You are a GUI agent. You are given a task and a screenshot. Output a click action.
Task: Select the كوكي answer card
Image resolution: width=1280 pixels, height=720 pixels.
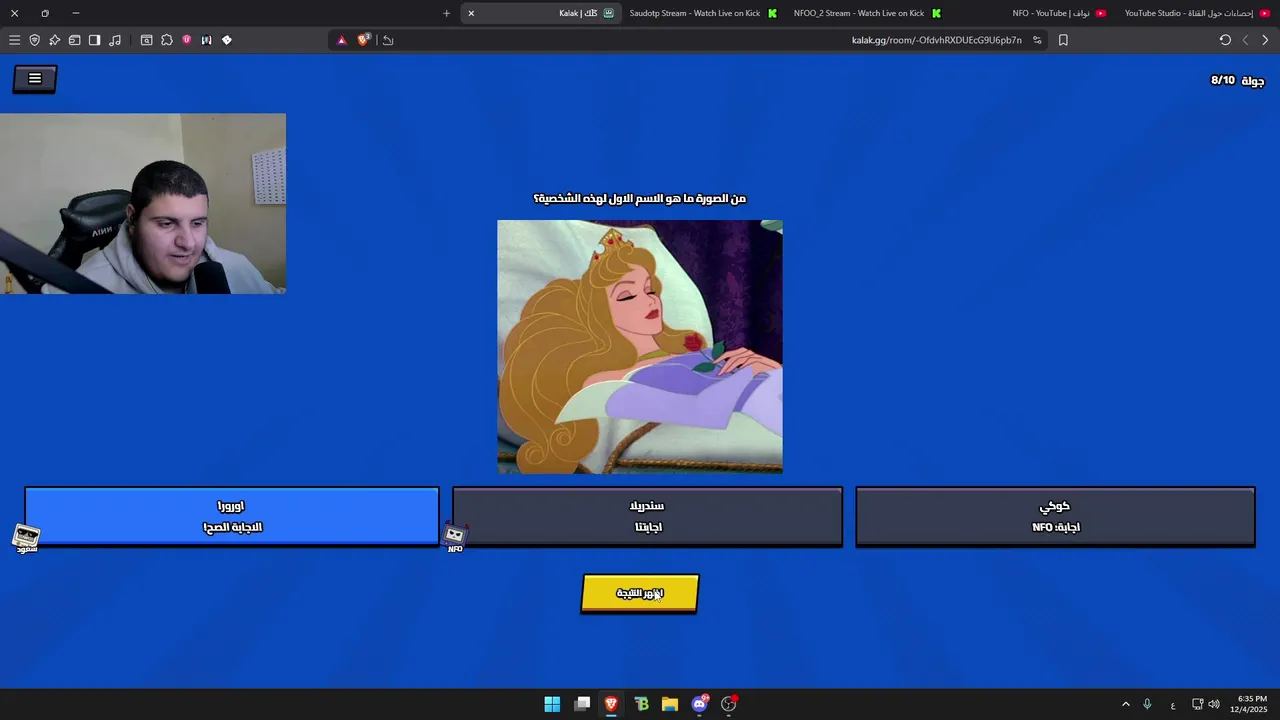click(1055, 517)
